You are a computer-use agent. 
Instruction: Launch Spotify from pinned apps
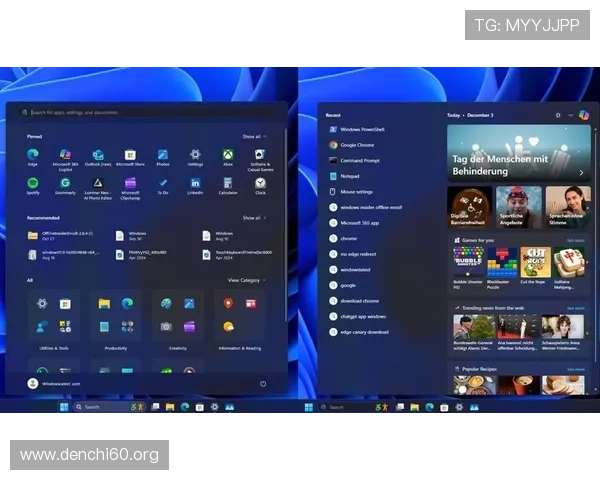click(32, 184)
